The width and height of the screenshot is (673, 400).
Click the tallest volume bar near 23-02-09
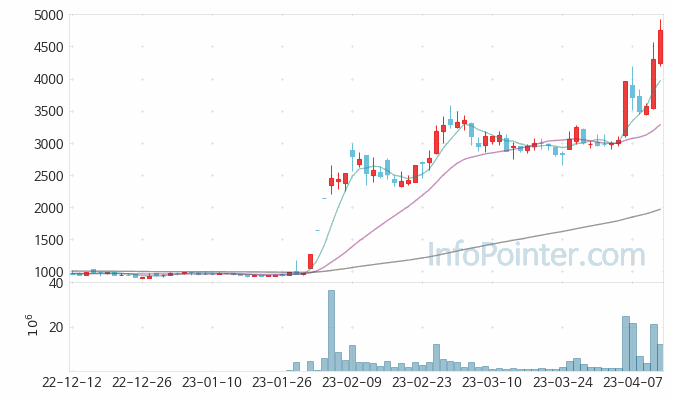[331, 330]
